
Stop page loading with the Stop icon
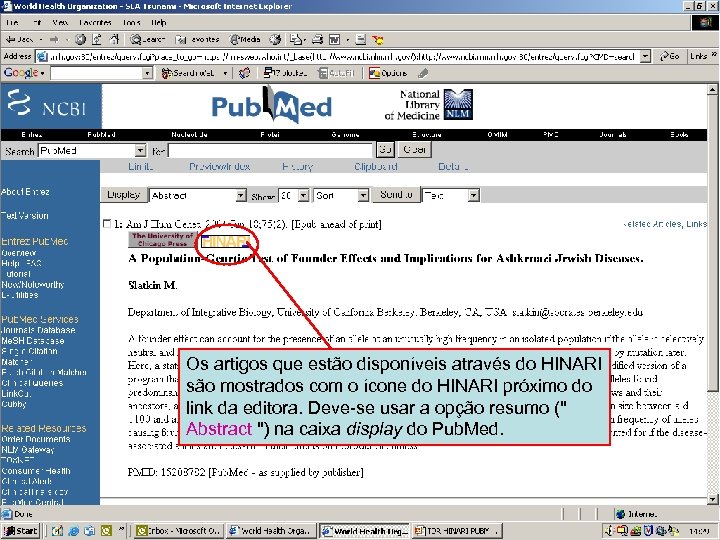click(x=80, y=39)
